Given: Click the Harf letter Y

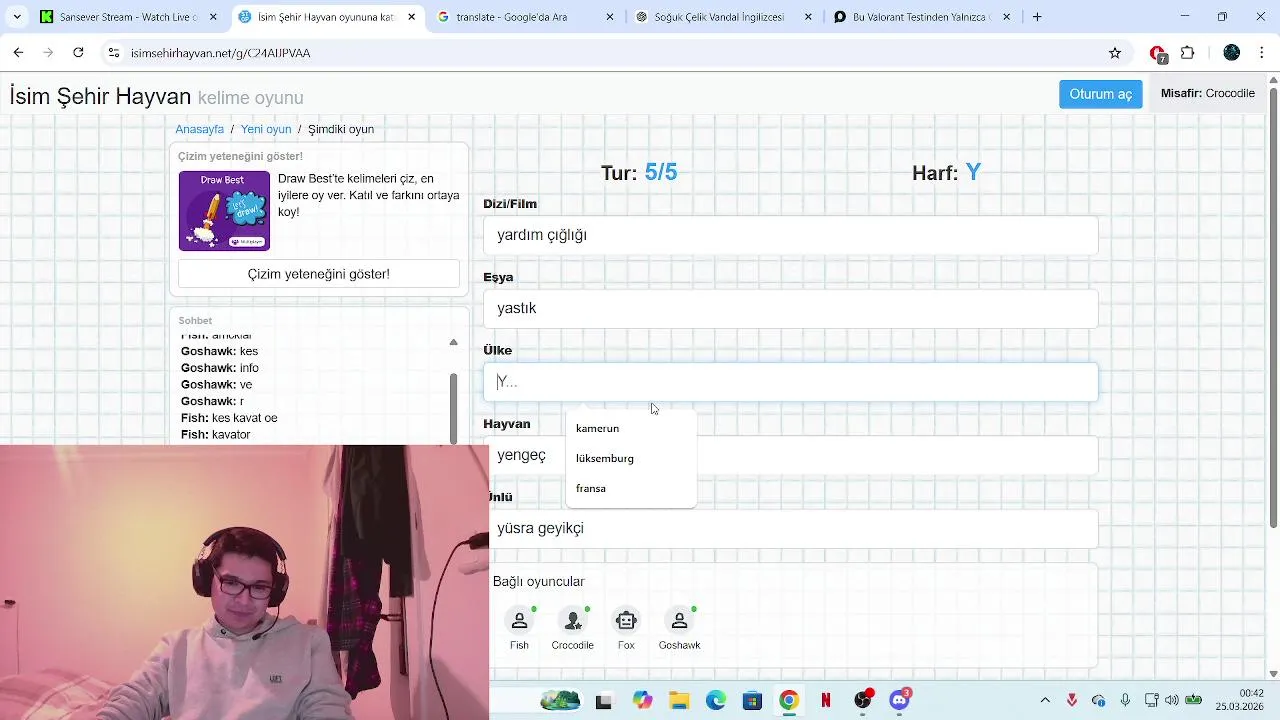Looking at the screenshot, I should coord(973,172).
